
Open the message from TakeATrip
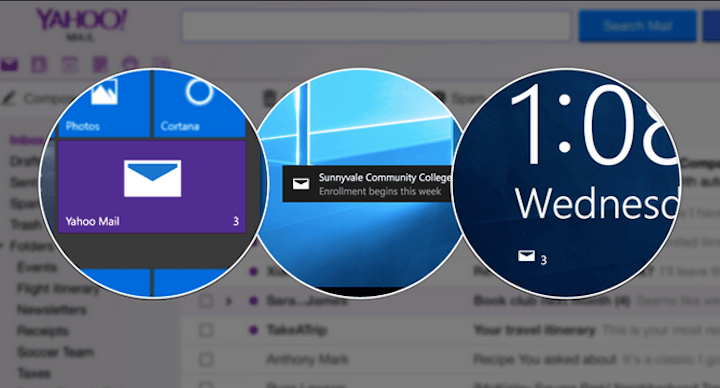click(x=297, y=330)
